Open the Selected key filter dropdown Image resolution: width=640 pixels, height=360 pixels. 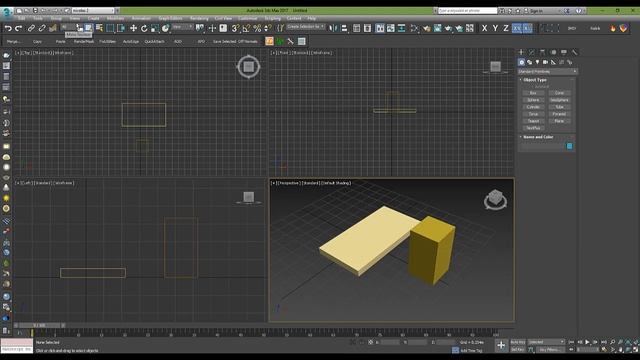tap(546, 342)
